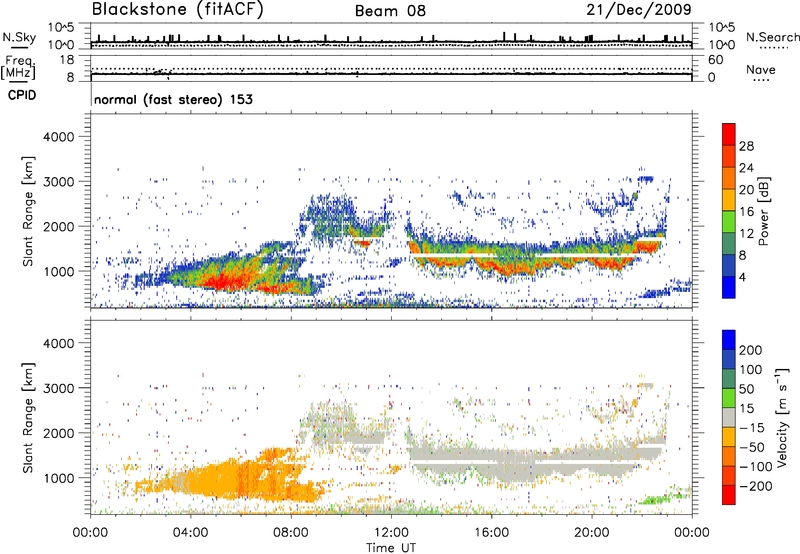Pick the red bottom segment of the Velocity colorbar
Screen dimensions: 800x554
coord(729,495)
